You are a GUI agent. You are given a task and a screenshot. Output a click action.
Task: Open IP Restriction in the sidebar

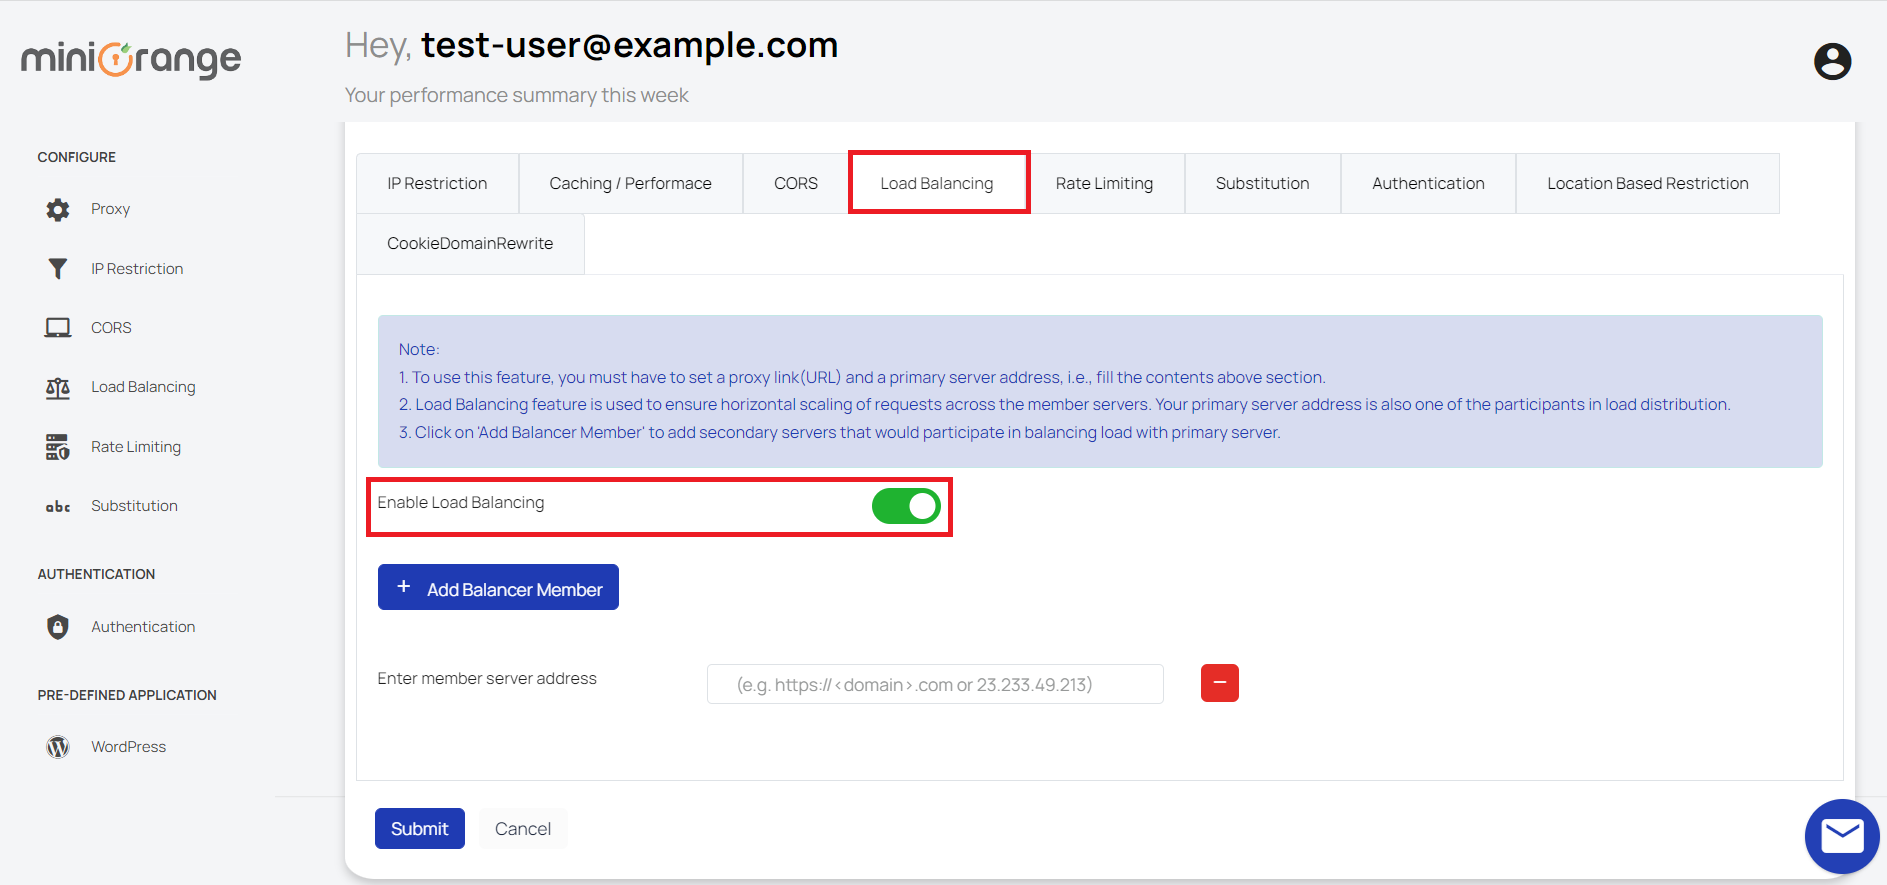pos(137,269)
